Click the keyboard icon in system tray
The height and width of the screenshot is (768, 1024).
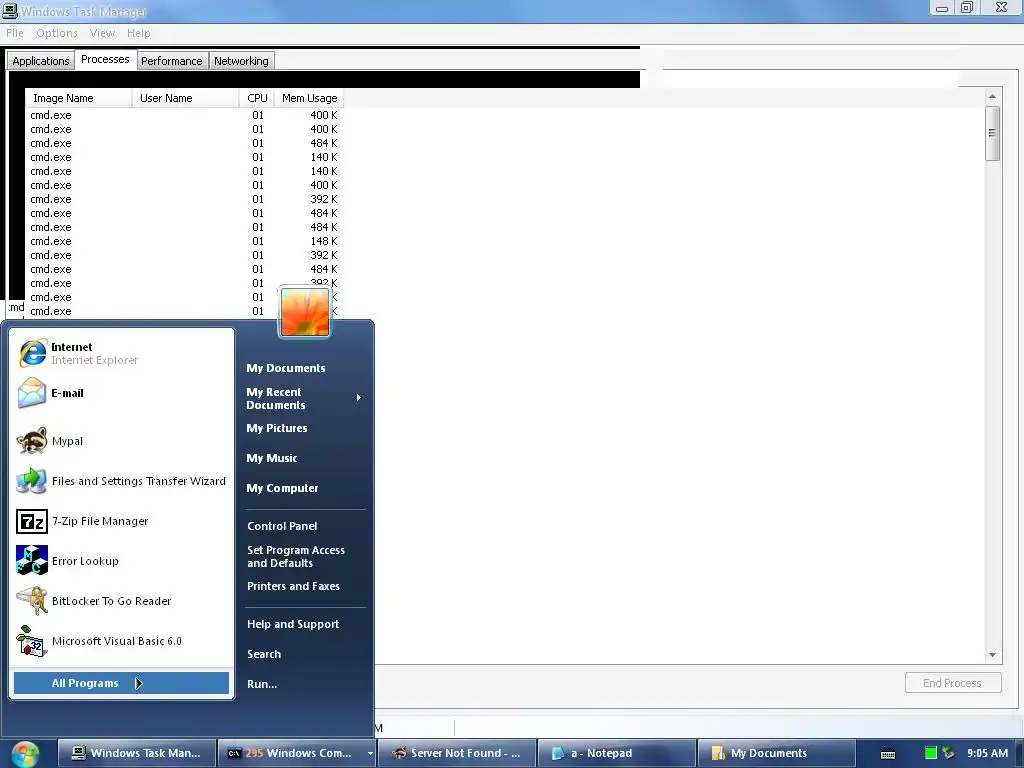click(x=888, y=754)
